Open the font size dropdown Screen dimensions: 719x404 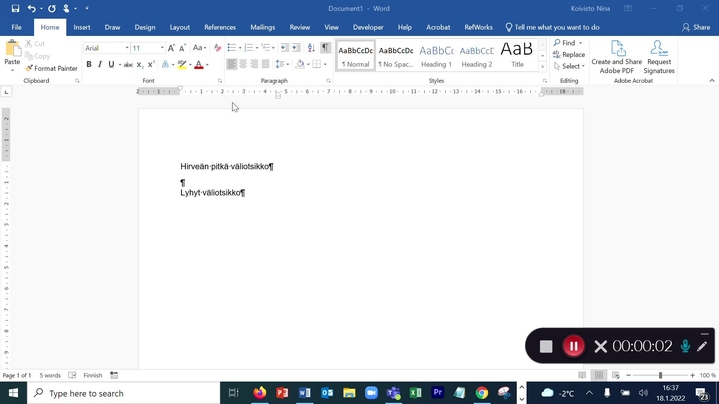[162, 48]
